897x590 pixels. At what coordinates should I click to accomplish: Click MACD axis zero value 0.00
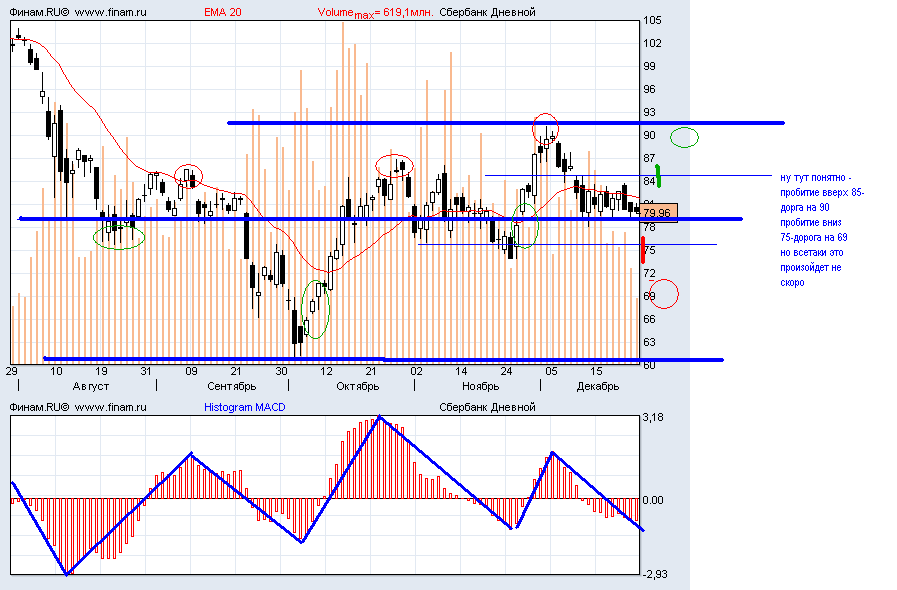click(653, 500)
